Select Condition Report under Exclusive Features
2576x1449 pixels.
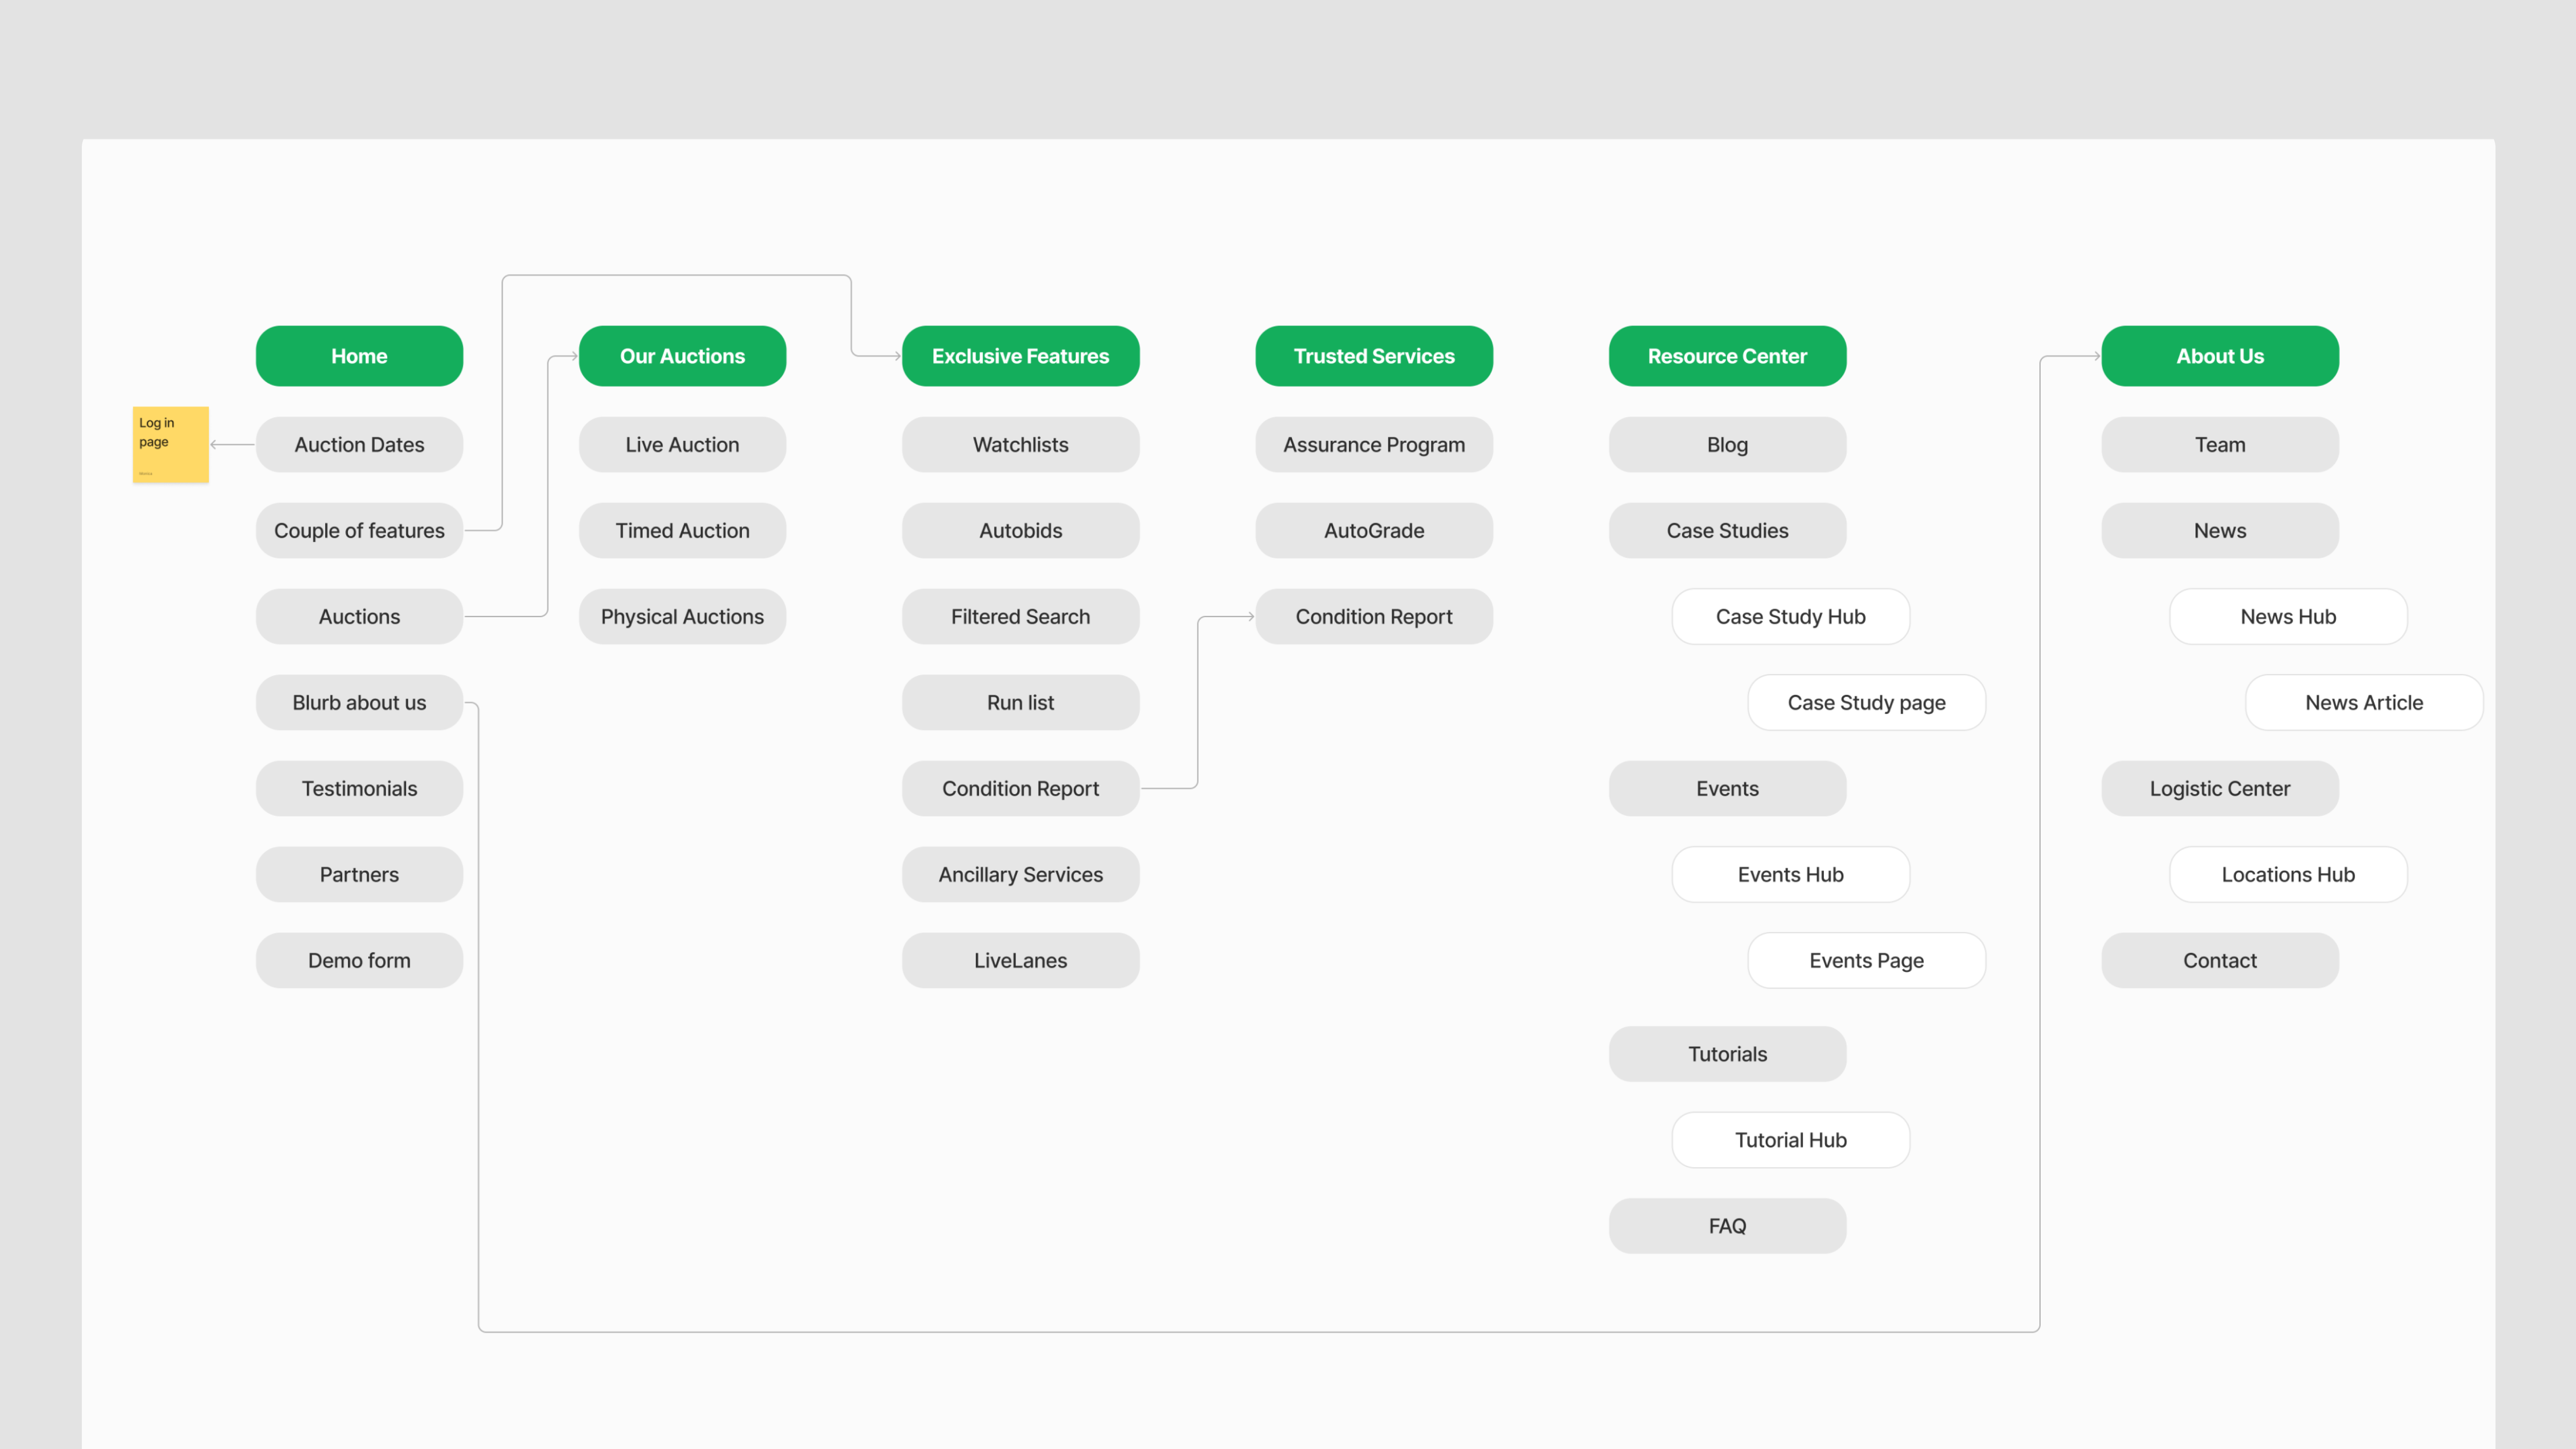tap(1020, 789)
